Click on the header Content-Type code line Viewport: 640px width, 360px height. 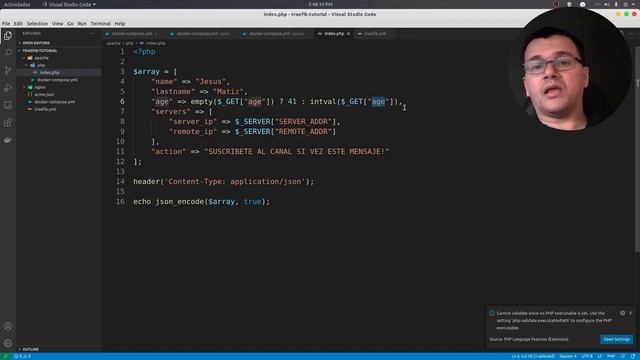(223, 182)
